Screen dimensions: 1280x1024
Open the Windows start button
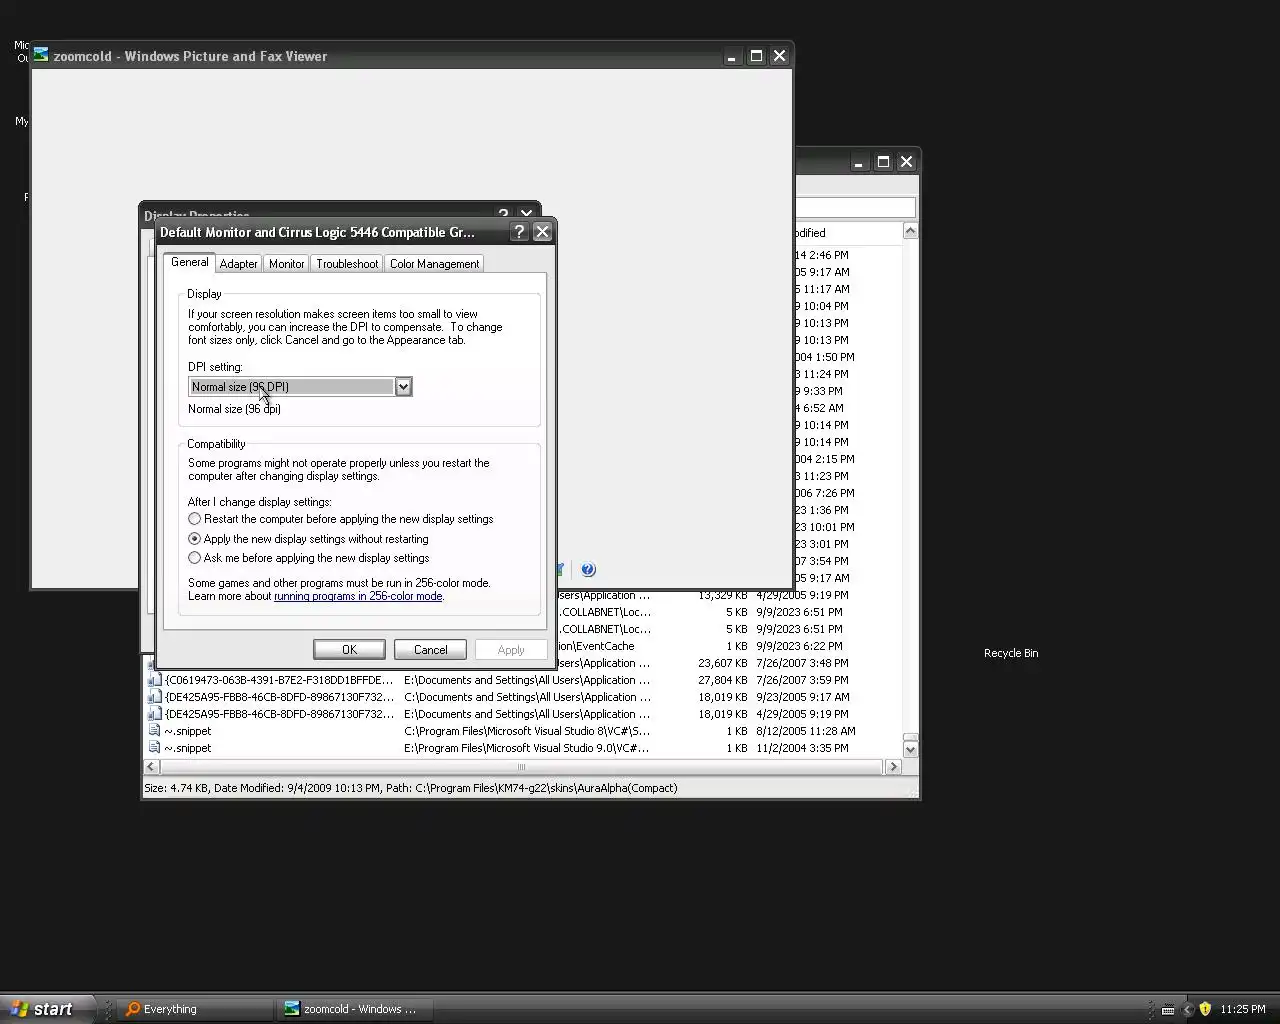tap(48, 1009)
